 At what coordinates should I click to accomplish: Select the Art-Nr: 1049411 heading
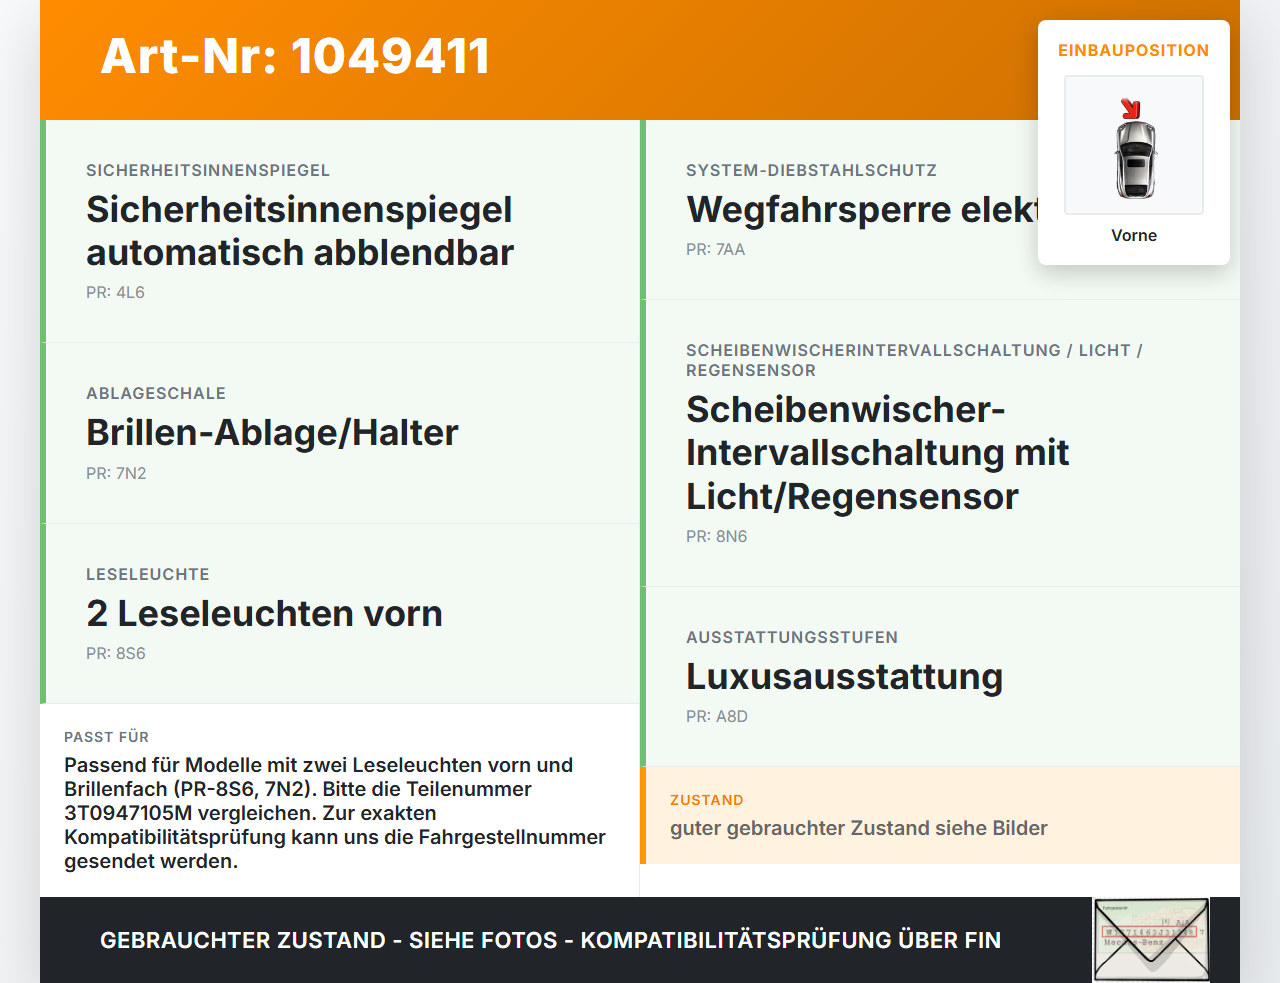pyautogui.click(x=295, y=56)
